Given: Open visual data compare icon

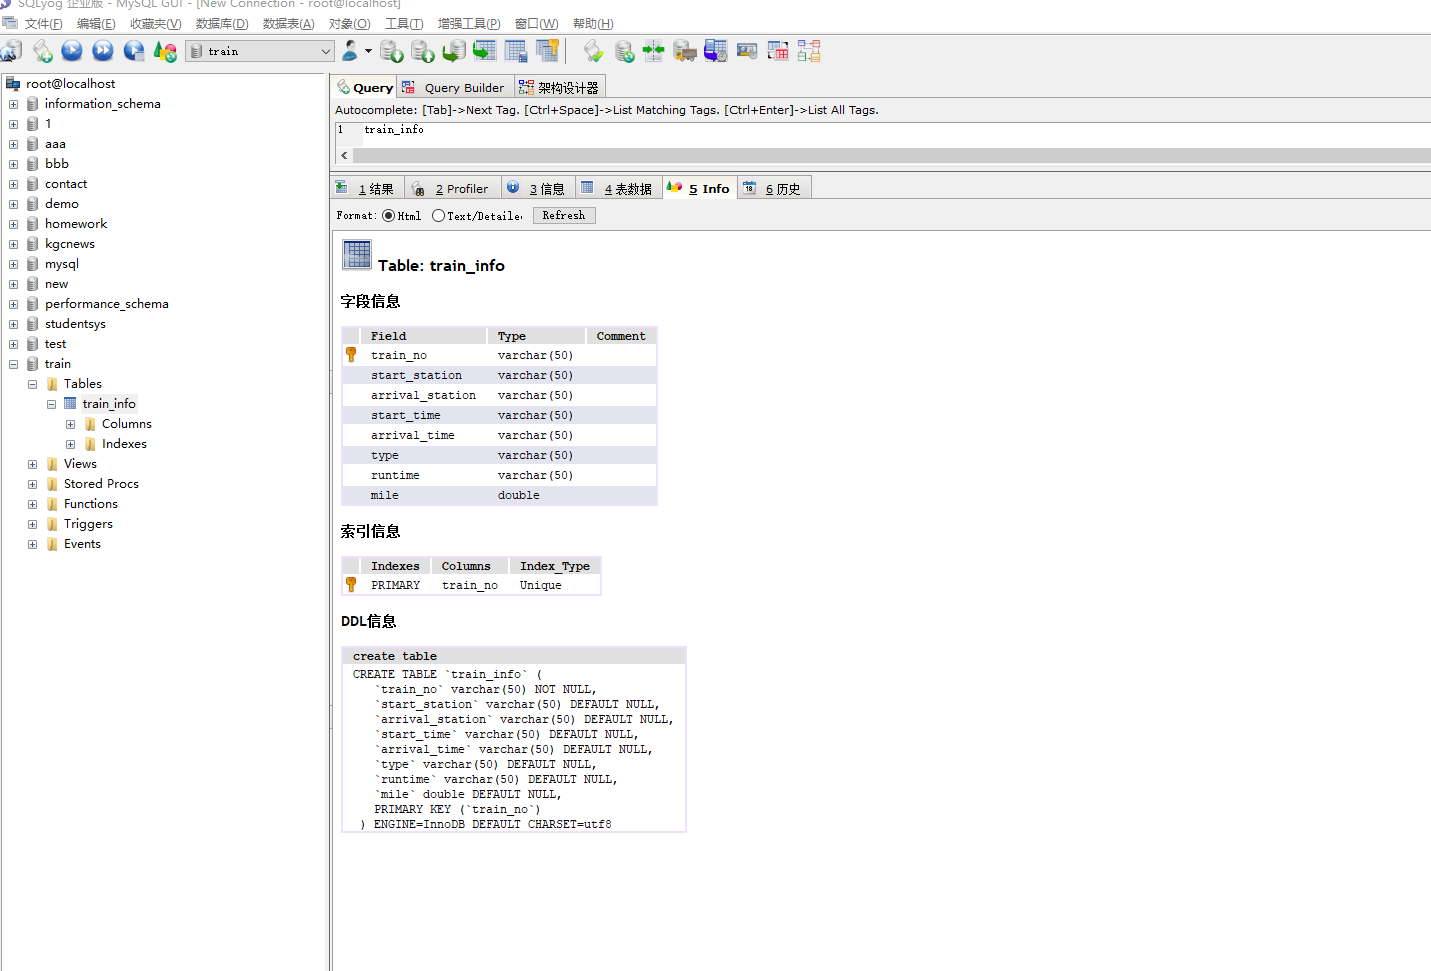Looking at the screenshot, I should tap(778, 51).
